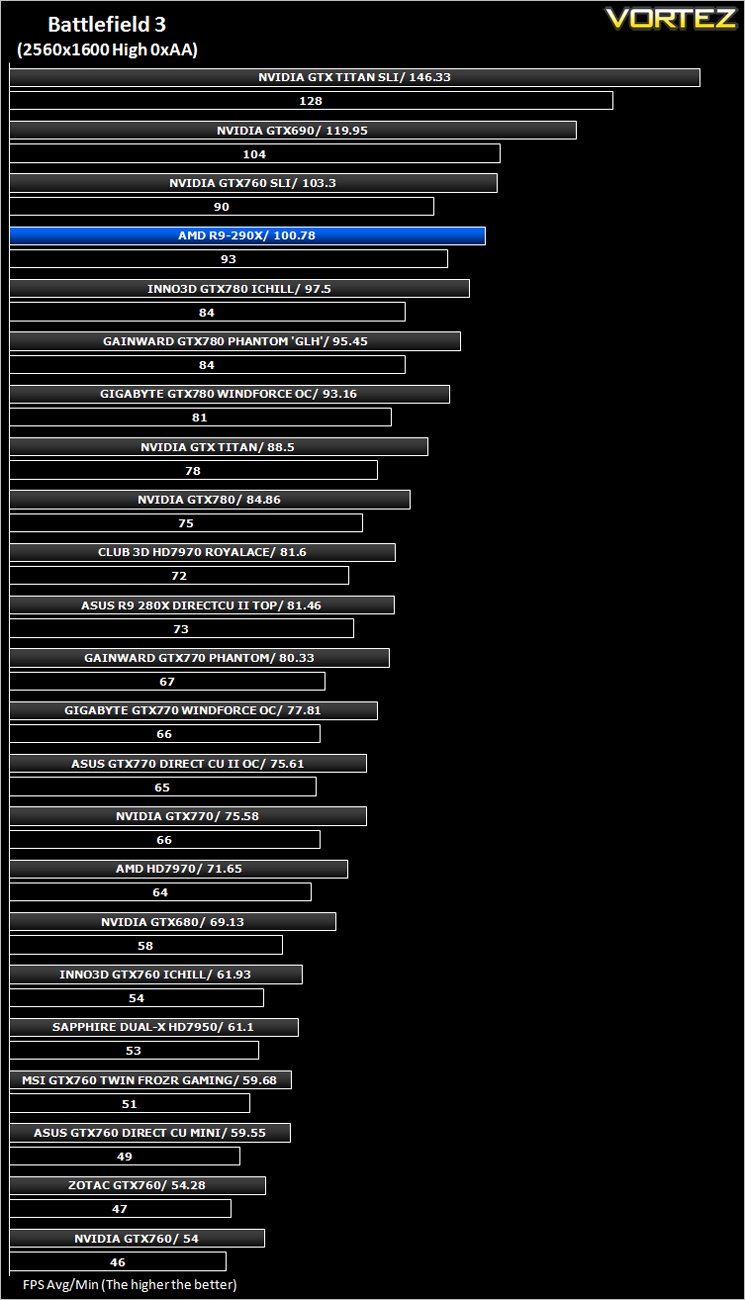This screenshot has width=745, height=1300.
Task: Select the NVIDIA GTX760 SLI bar
Action: point(254,183)
